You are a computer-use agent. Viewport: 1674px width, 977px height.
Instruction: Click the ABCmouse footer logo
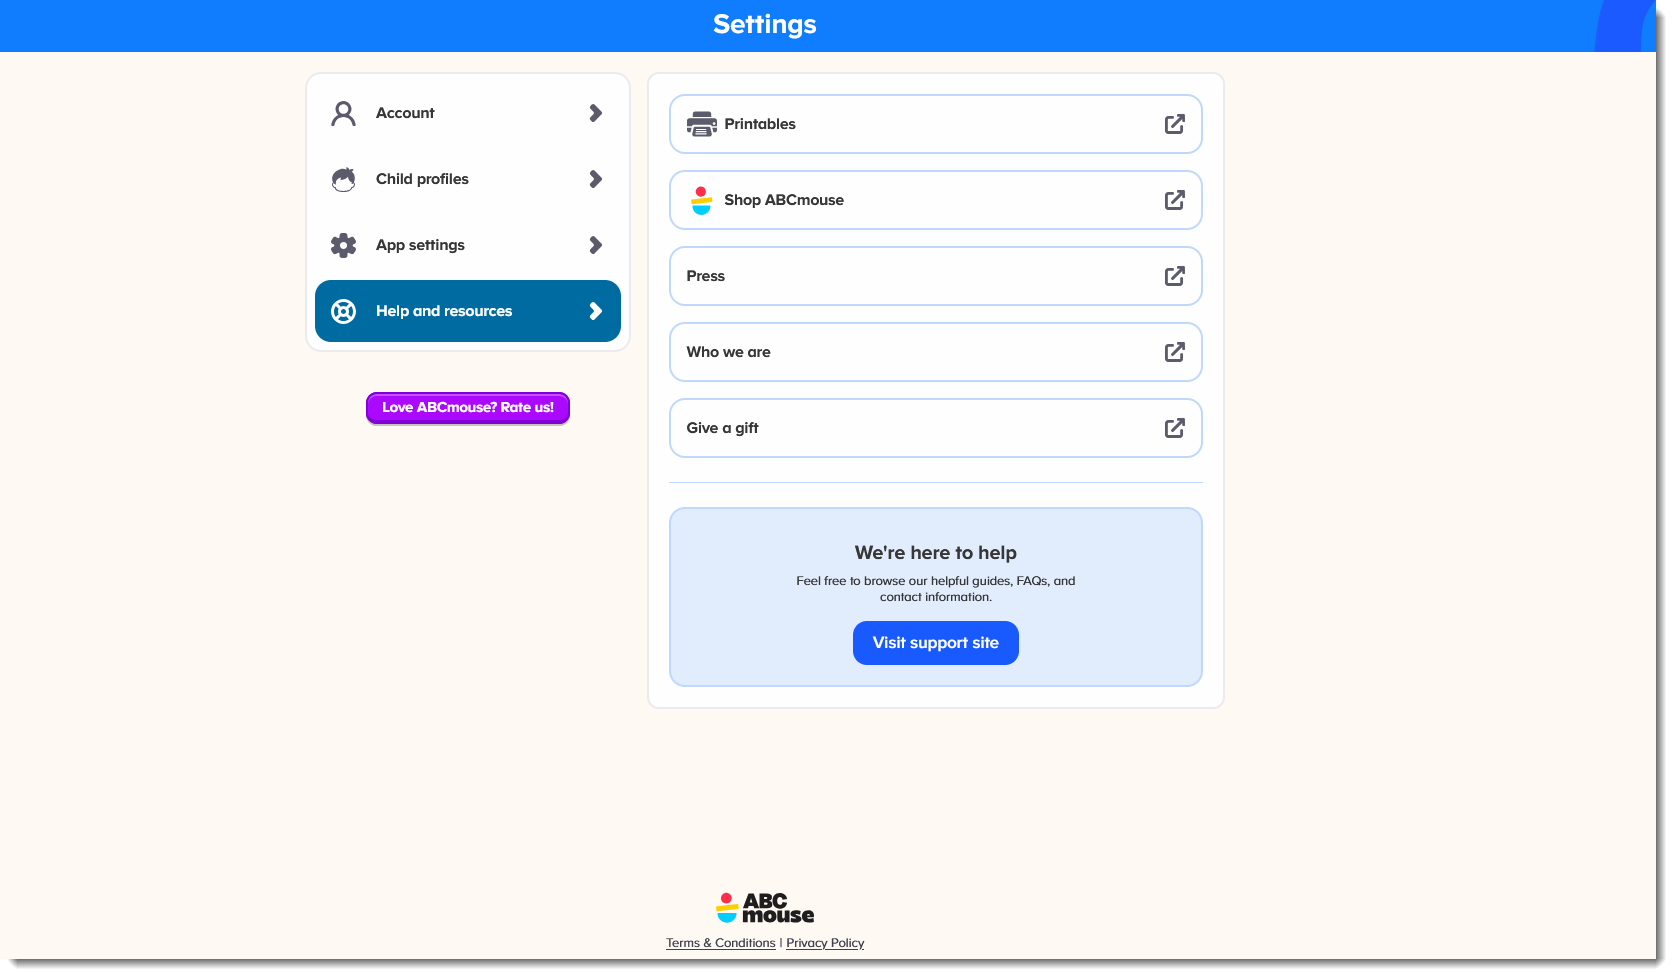[x=765, y=908]
